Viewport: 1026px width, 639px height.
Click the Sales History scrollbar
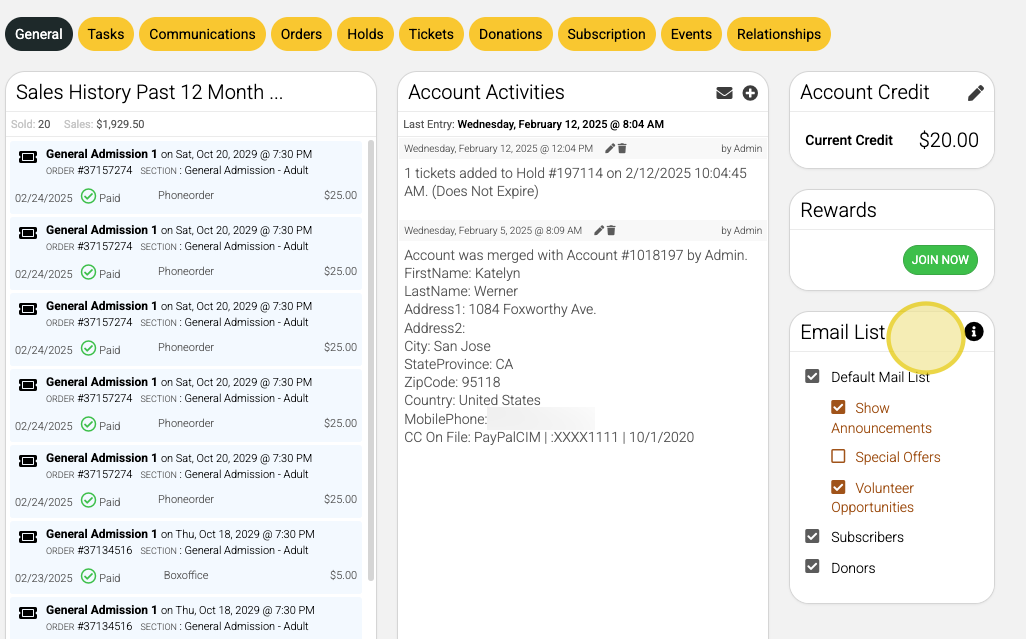click(371, 360)
